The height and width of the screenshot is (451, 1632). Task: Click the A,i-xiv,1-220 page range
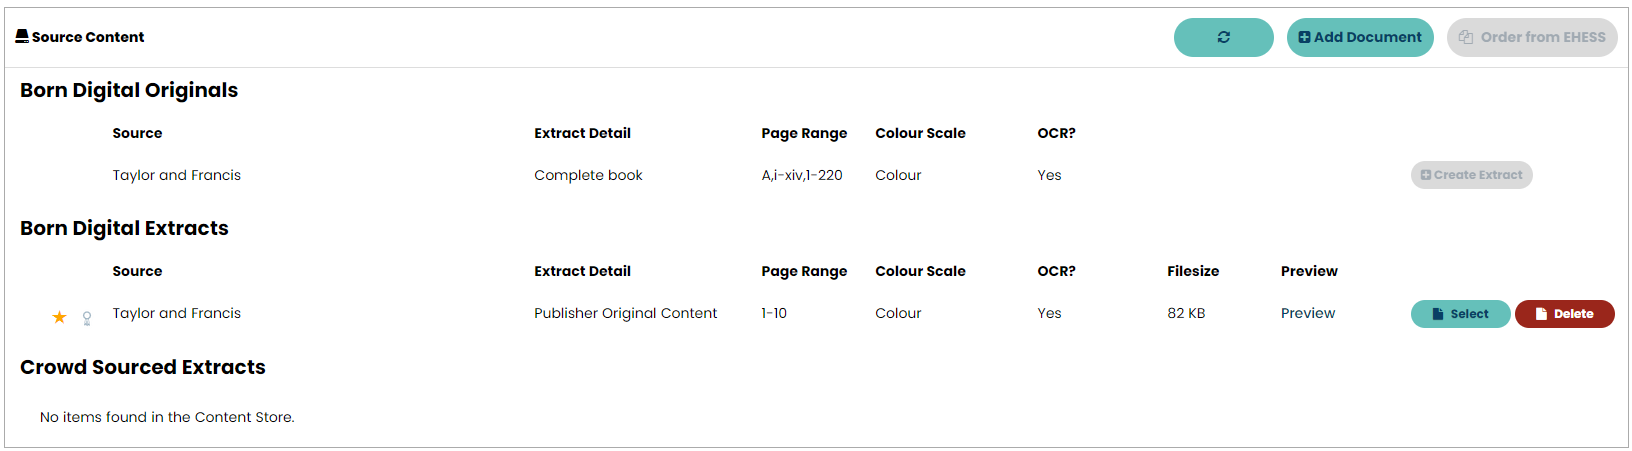pos(801,175)
